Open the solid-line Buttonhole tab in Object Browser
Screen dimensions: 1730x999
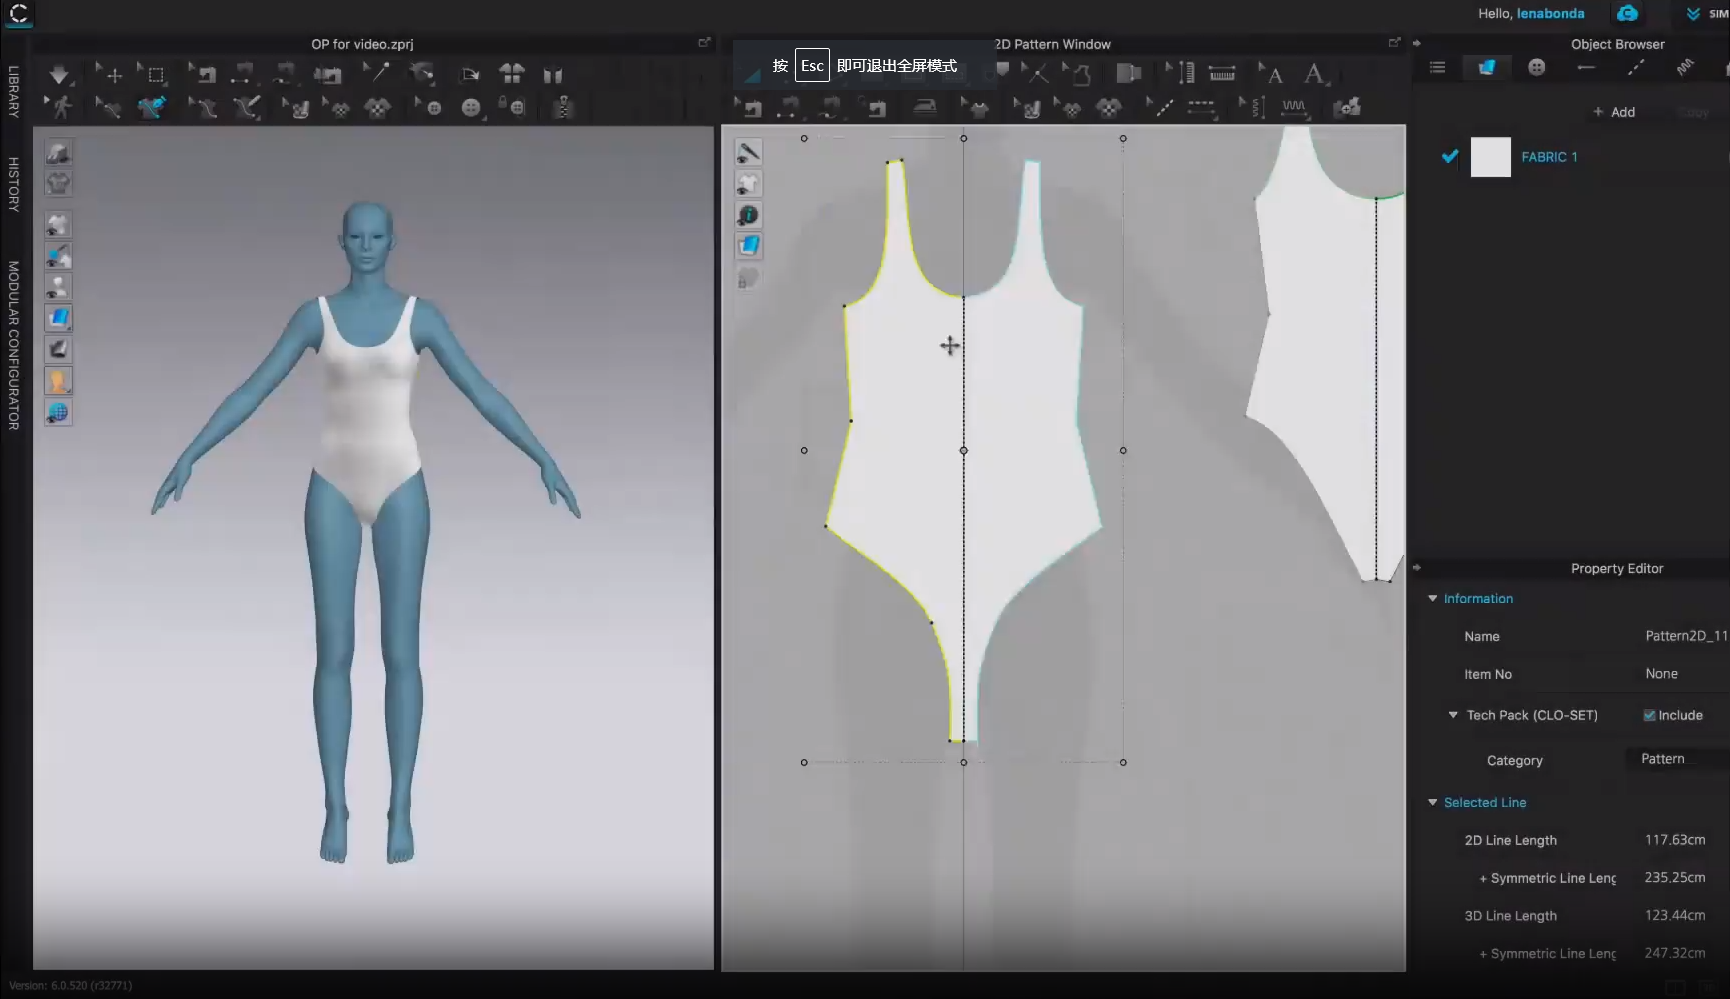pos(1586,67)
